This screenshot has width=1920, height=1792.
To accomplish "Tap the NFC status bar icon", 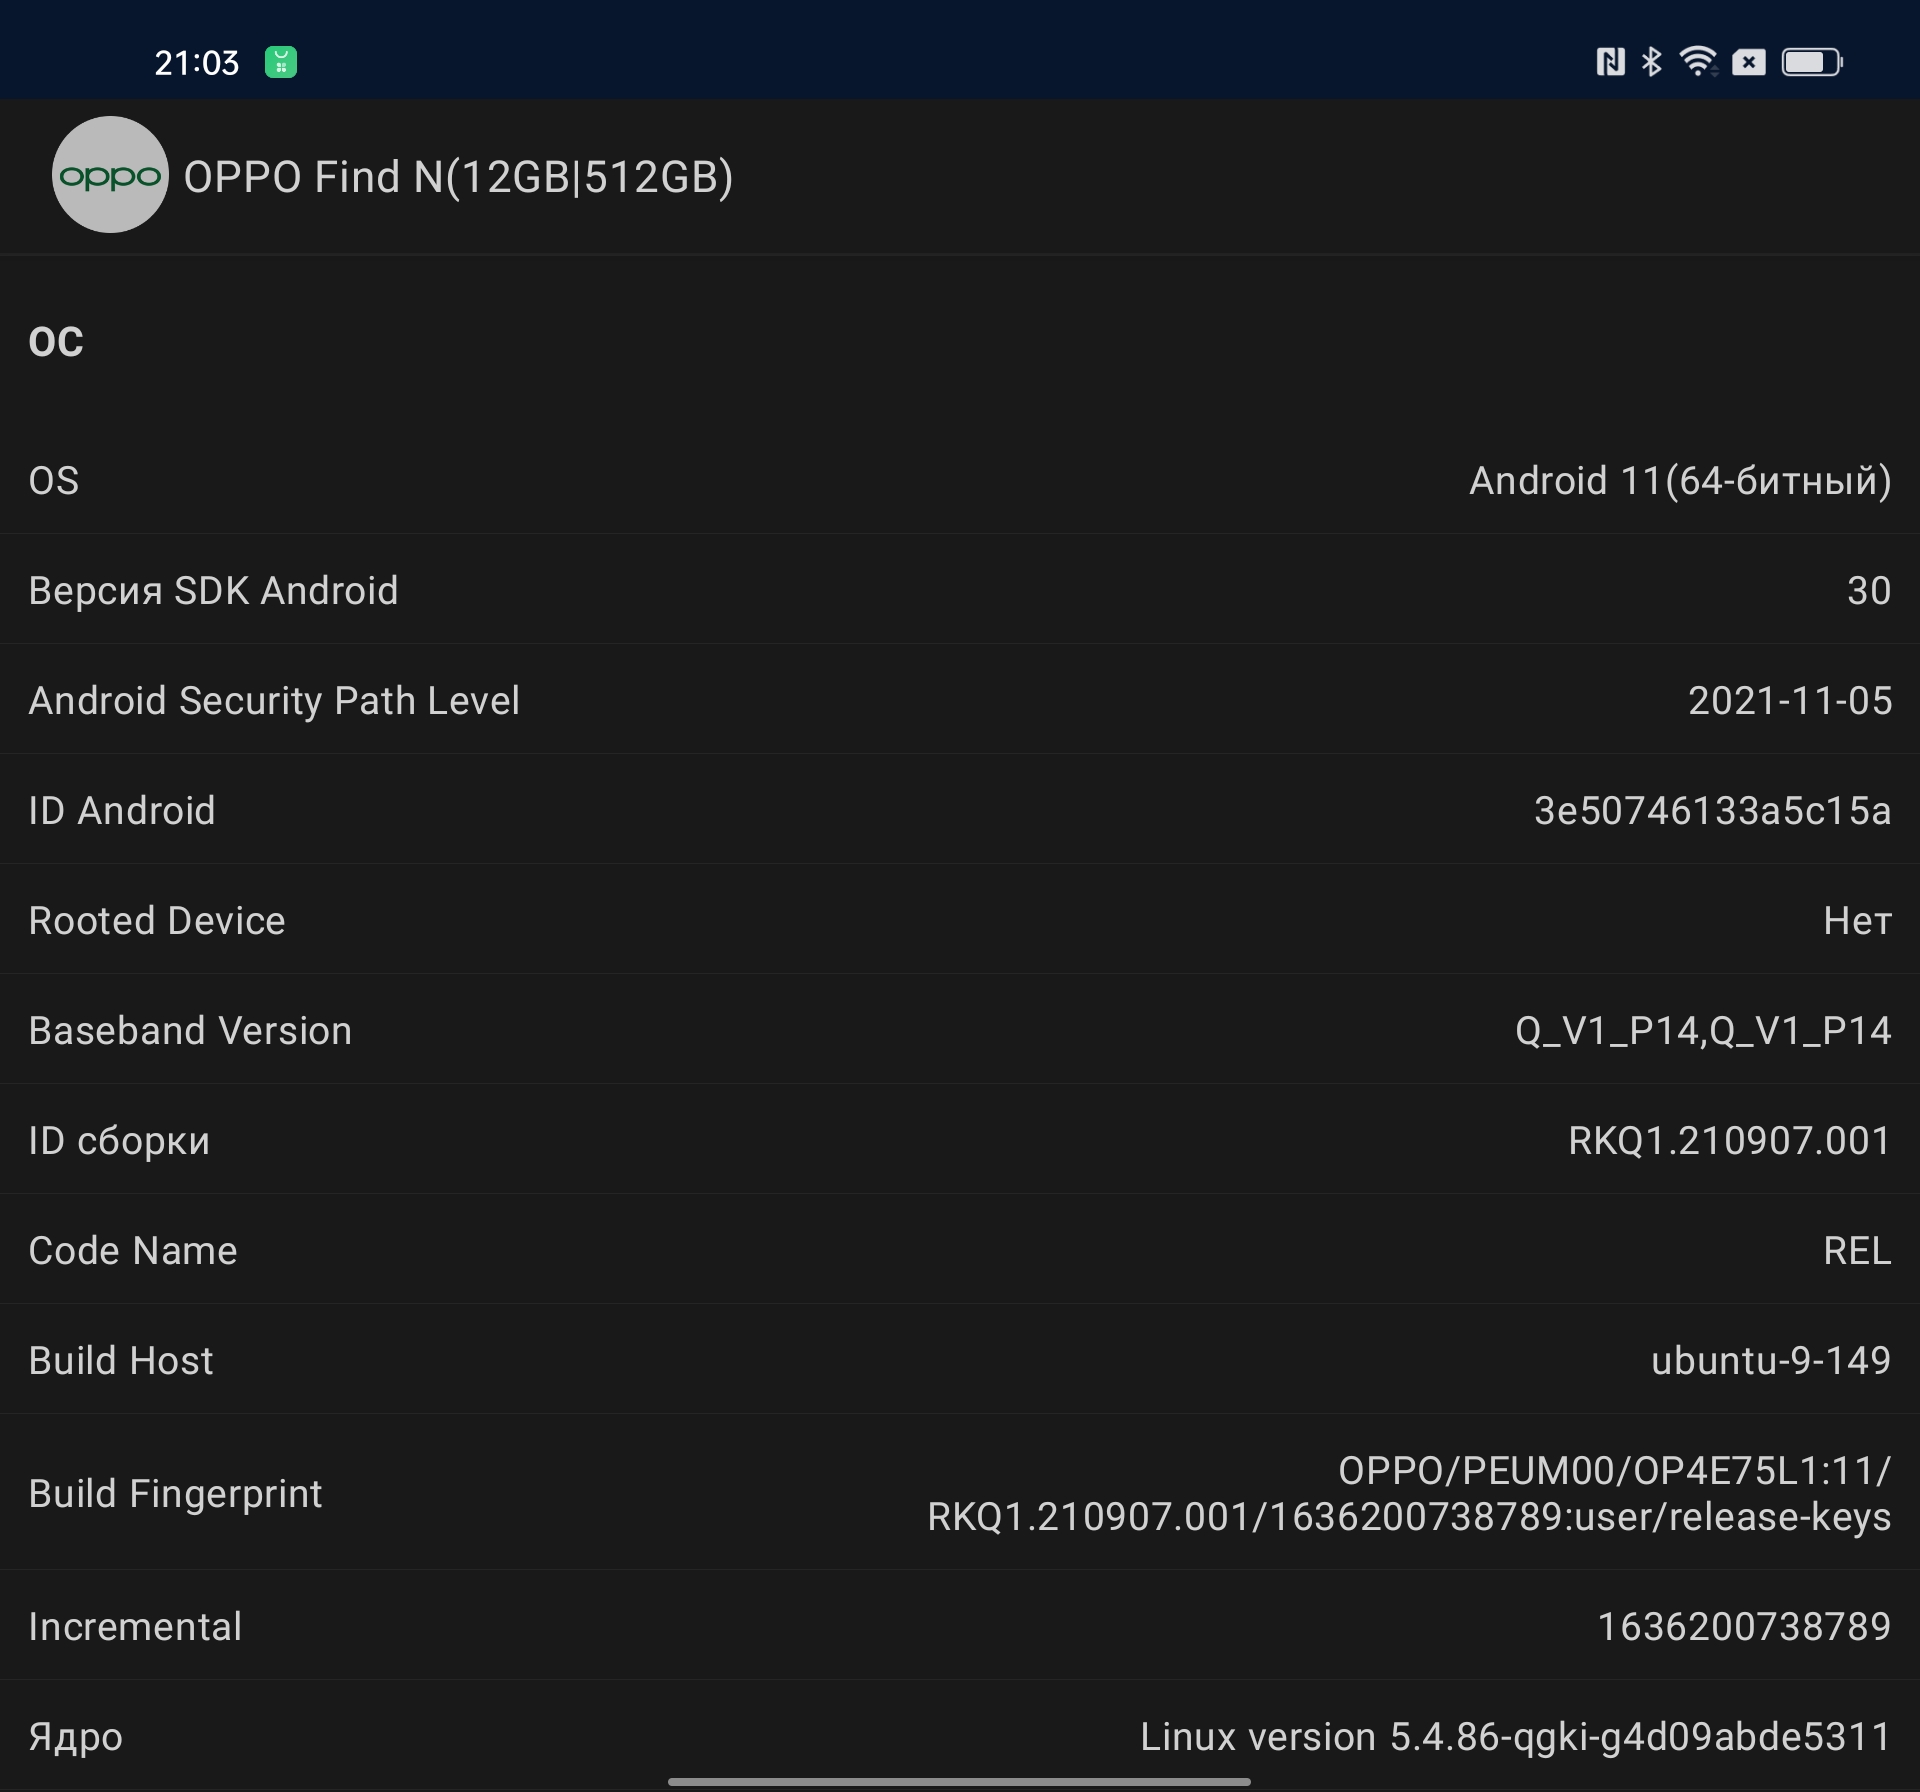I will tap(1609, 62).
